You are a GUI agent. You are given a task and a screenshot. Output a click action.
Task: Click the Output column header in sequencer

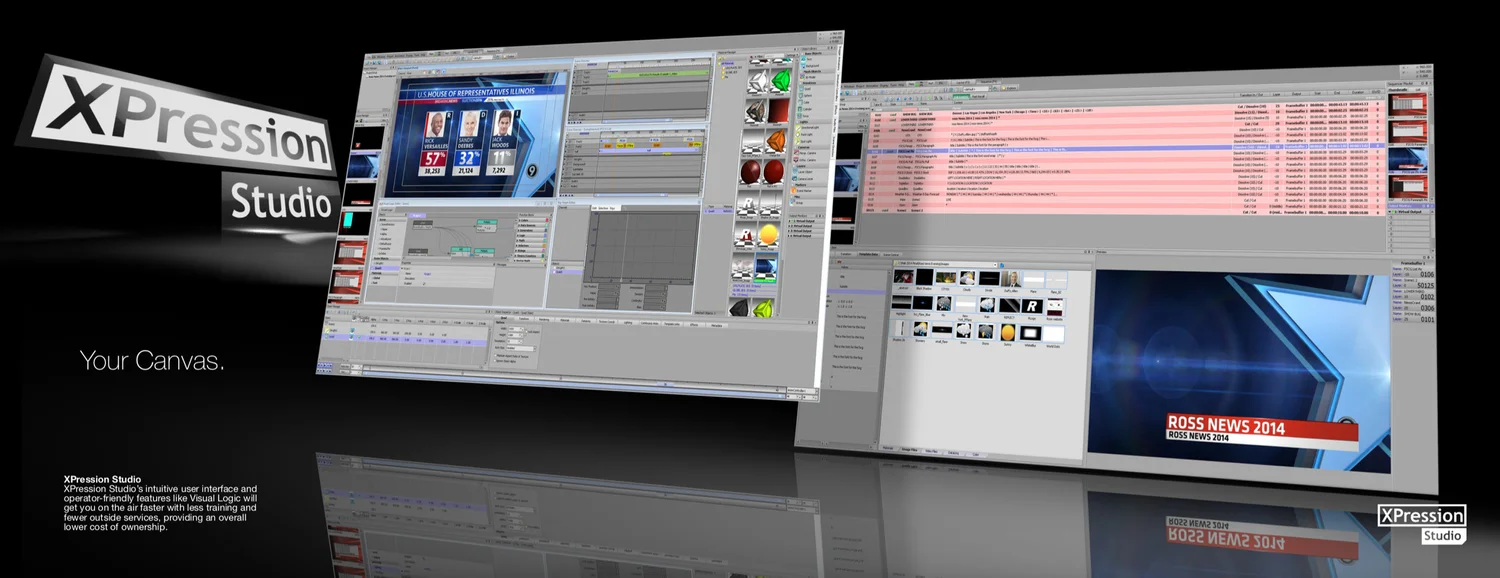[x=1296, y=94]
